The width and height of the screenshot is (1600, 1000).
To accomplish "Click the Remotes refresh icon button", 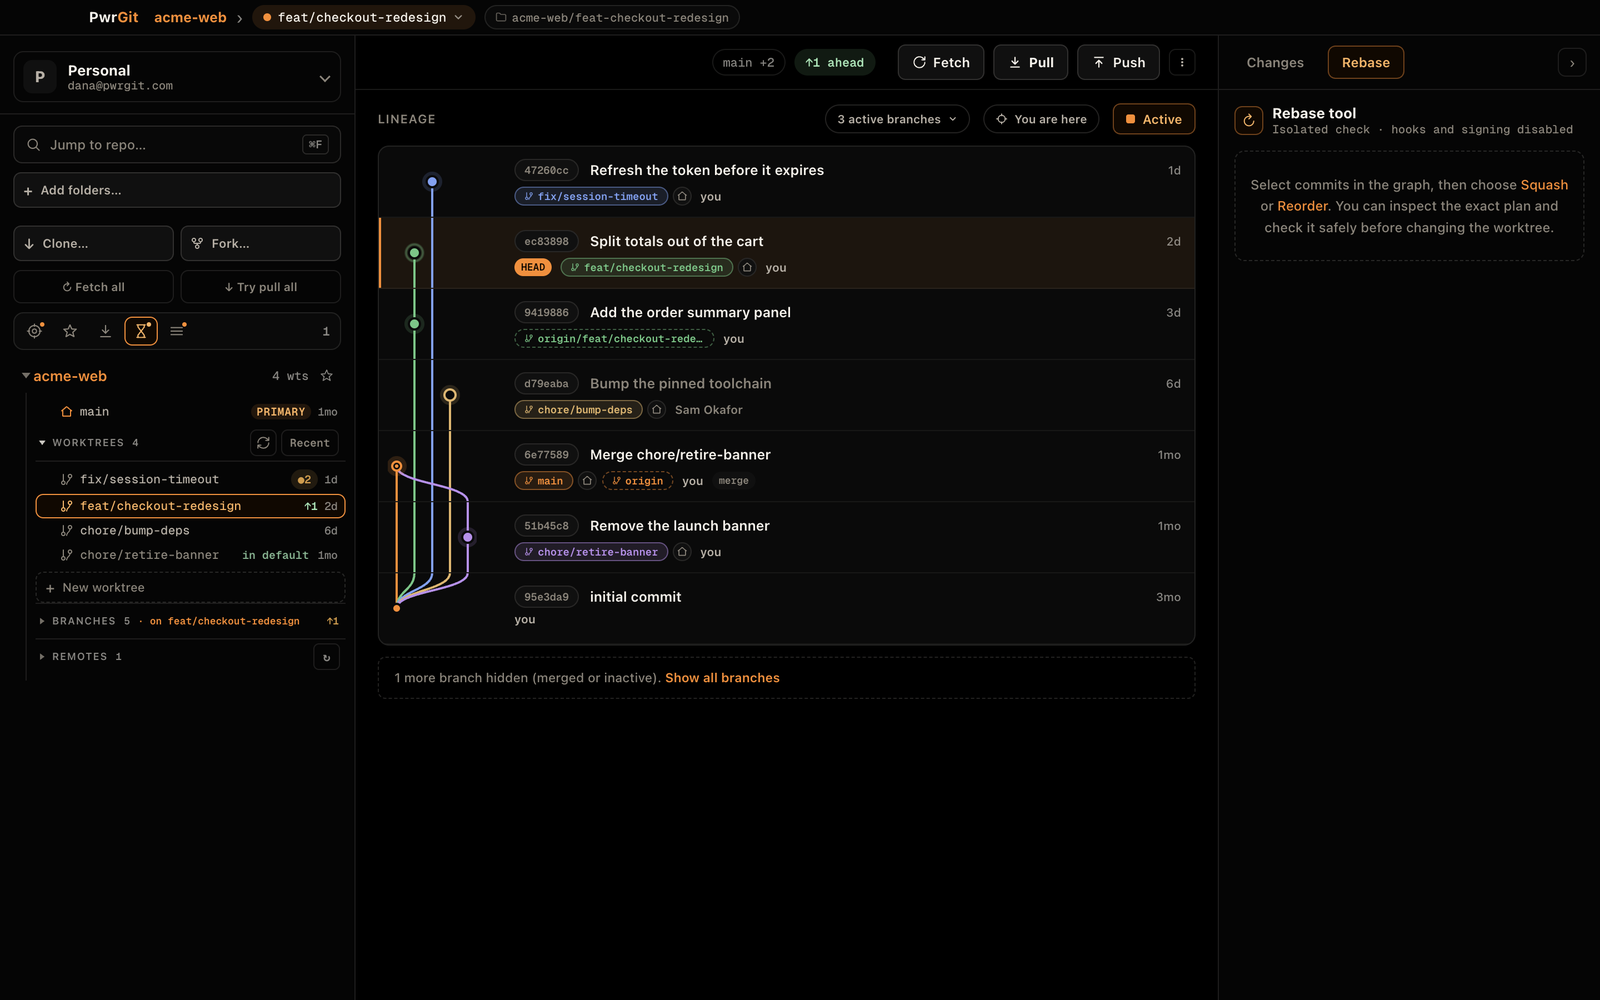I will pos(327,657).
